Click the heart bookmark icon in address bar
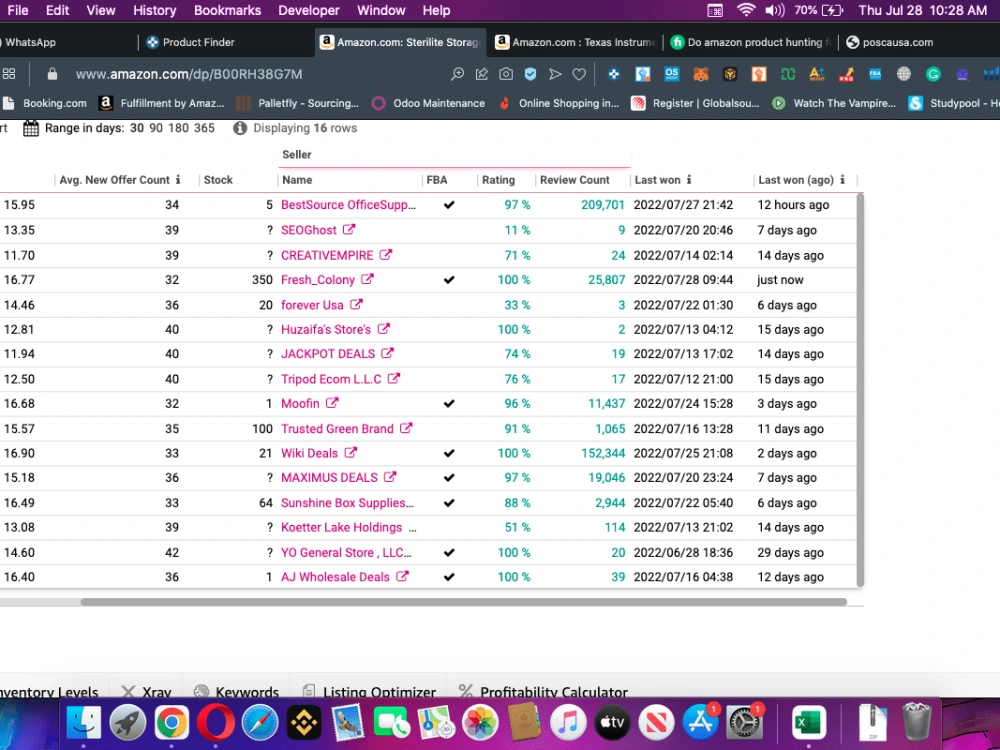This screenshot has height=750, width=1000. click(579, 74)
